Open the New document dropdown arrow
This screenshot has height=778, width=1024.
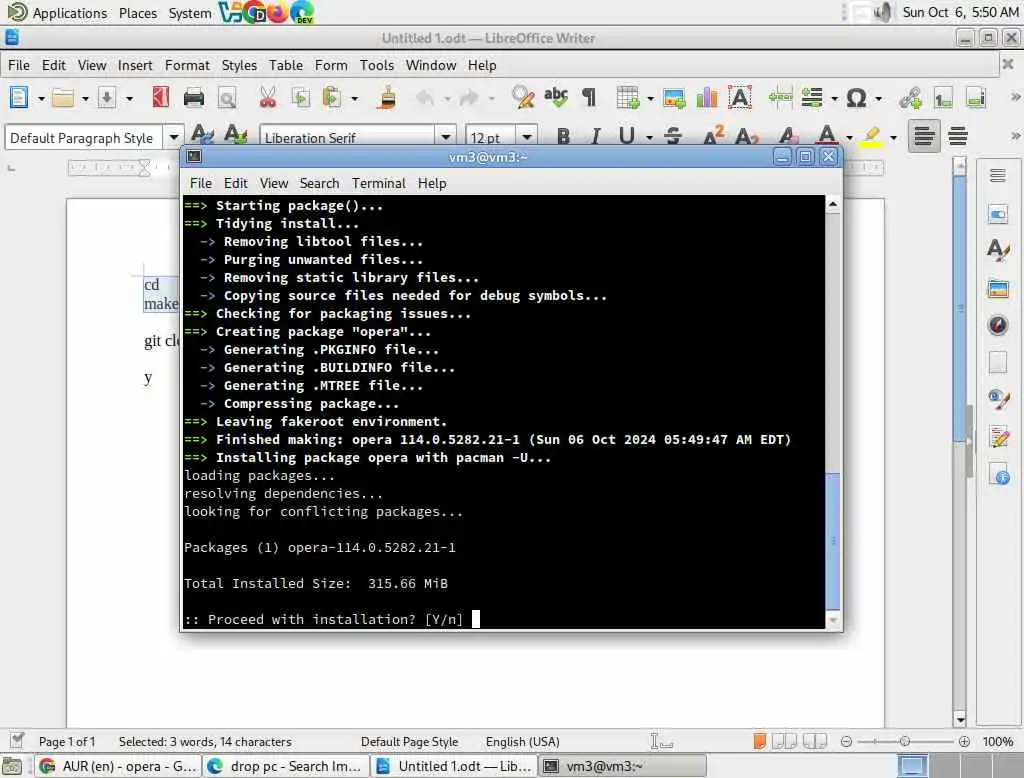click(40, 99)
